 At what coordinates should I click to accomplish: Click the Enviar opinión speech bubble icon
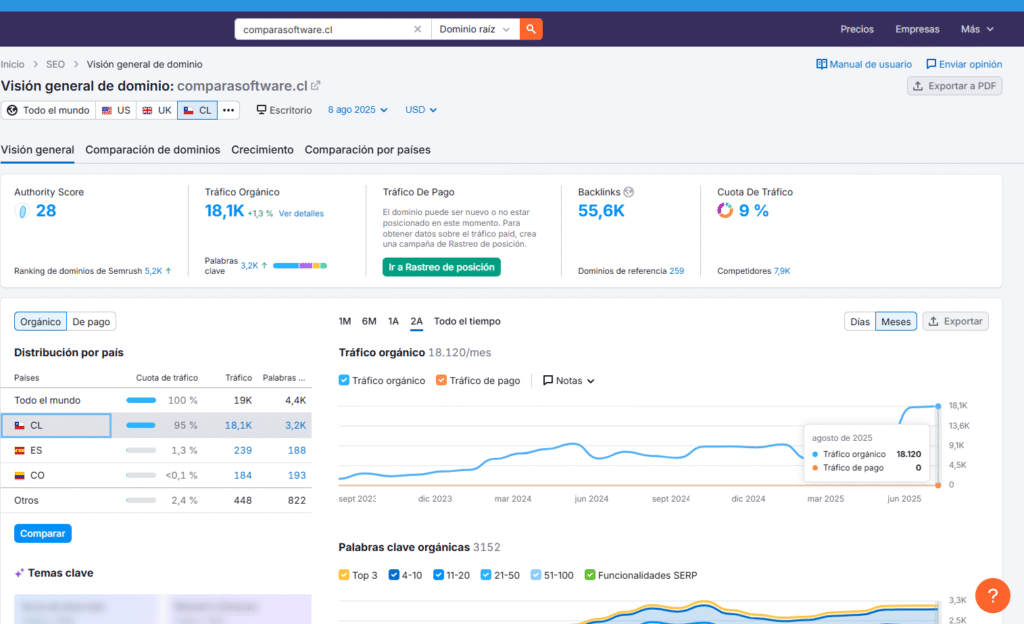(931, 64)
